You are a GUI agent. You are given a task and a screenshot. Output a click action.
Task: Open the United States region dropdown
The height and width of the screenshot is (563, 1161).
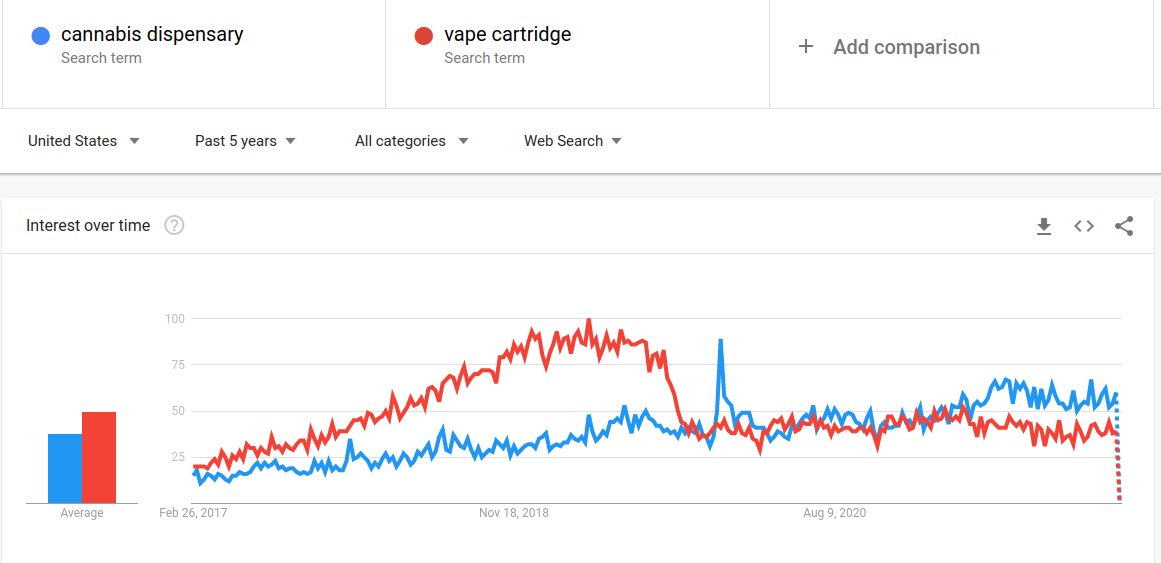(x=84, y=141)
